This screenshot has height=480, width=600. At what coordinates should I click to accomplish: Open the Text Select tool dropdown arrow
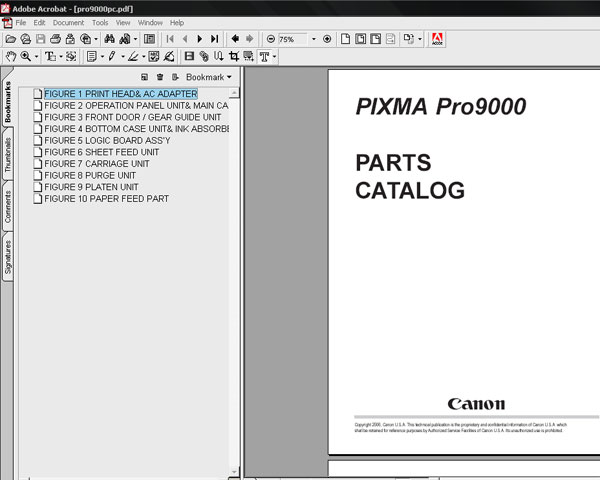pos(61,57)
